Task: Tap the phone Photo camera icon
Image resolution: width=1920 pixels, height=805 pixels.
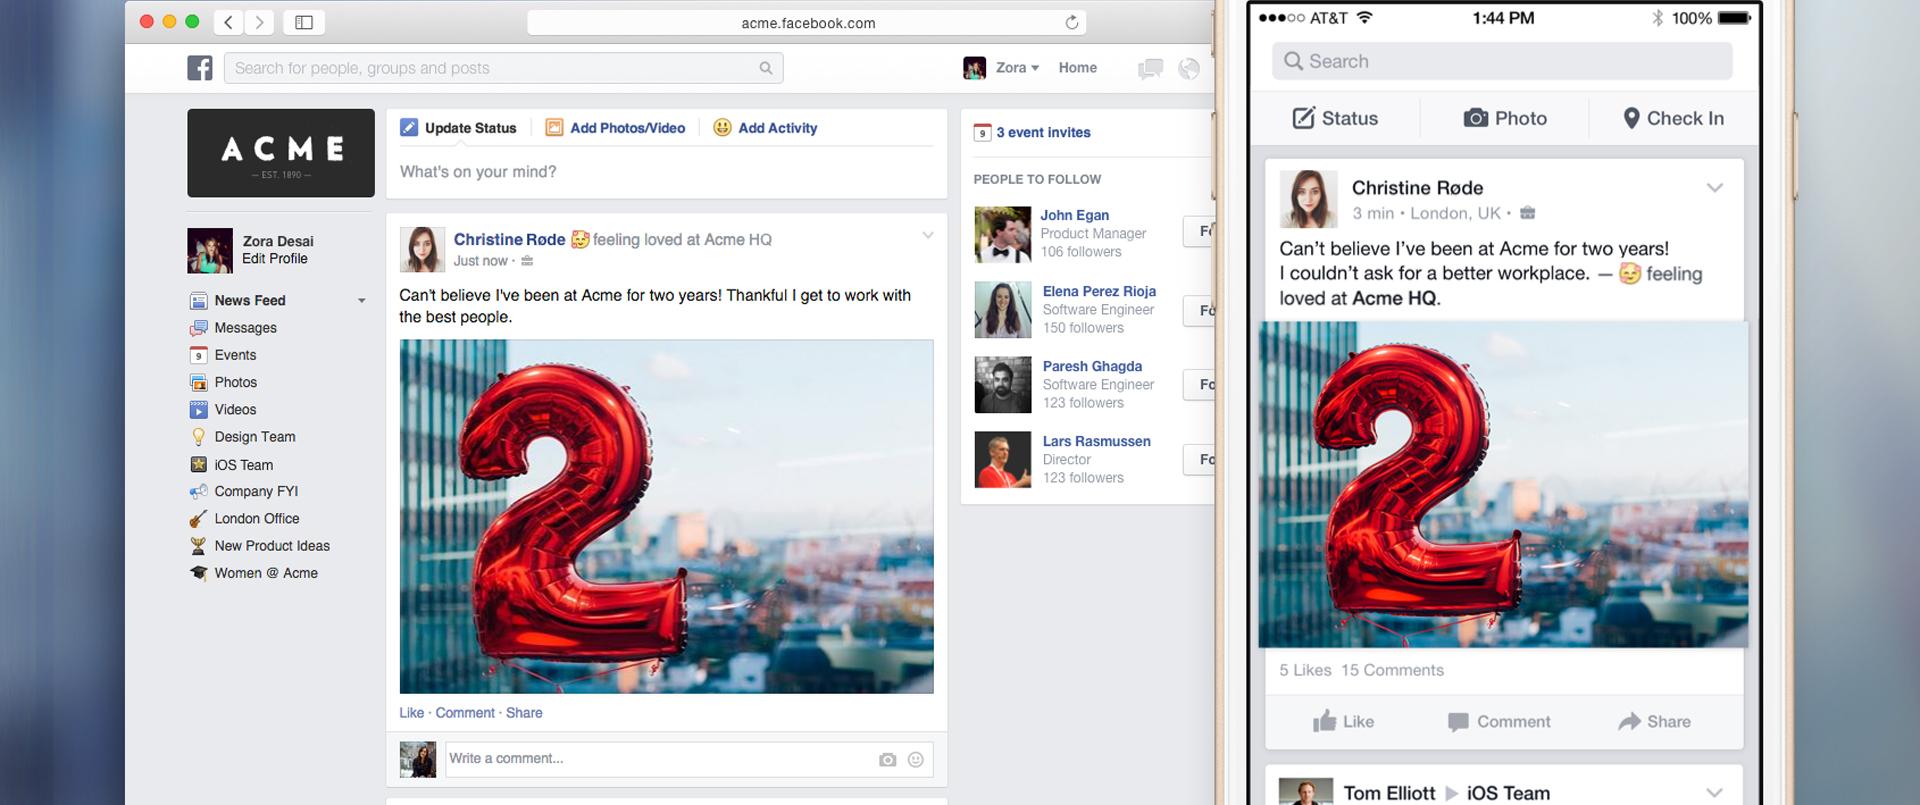Action: (1476, 118)
